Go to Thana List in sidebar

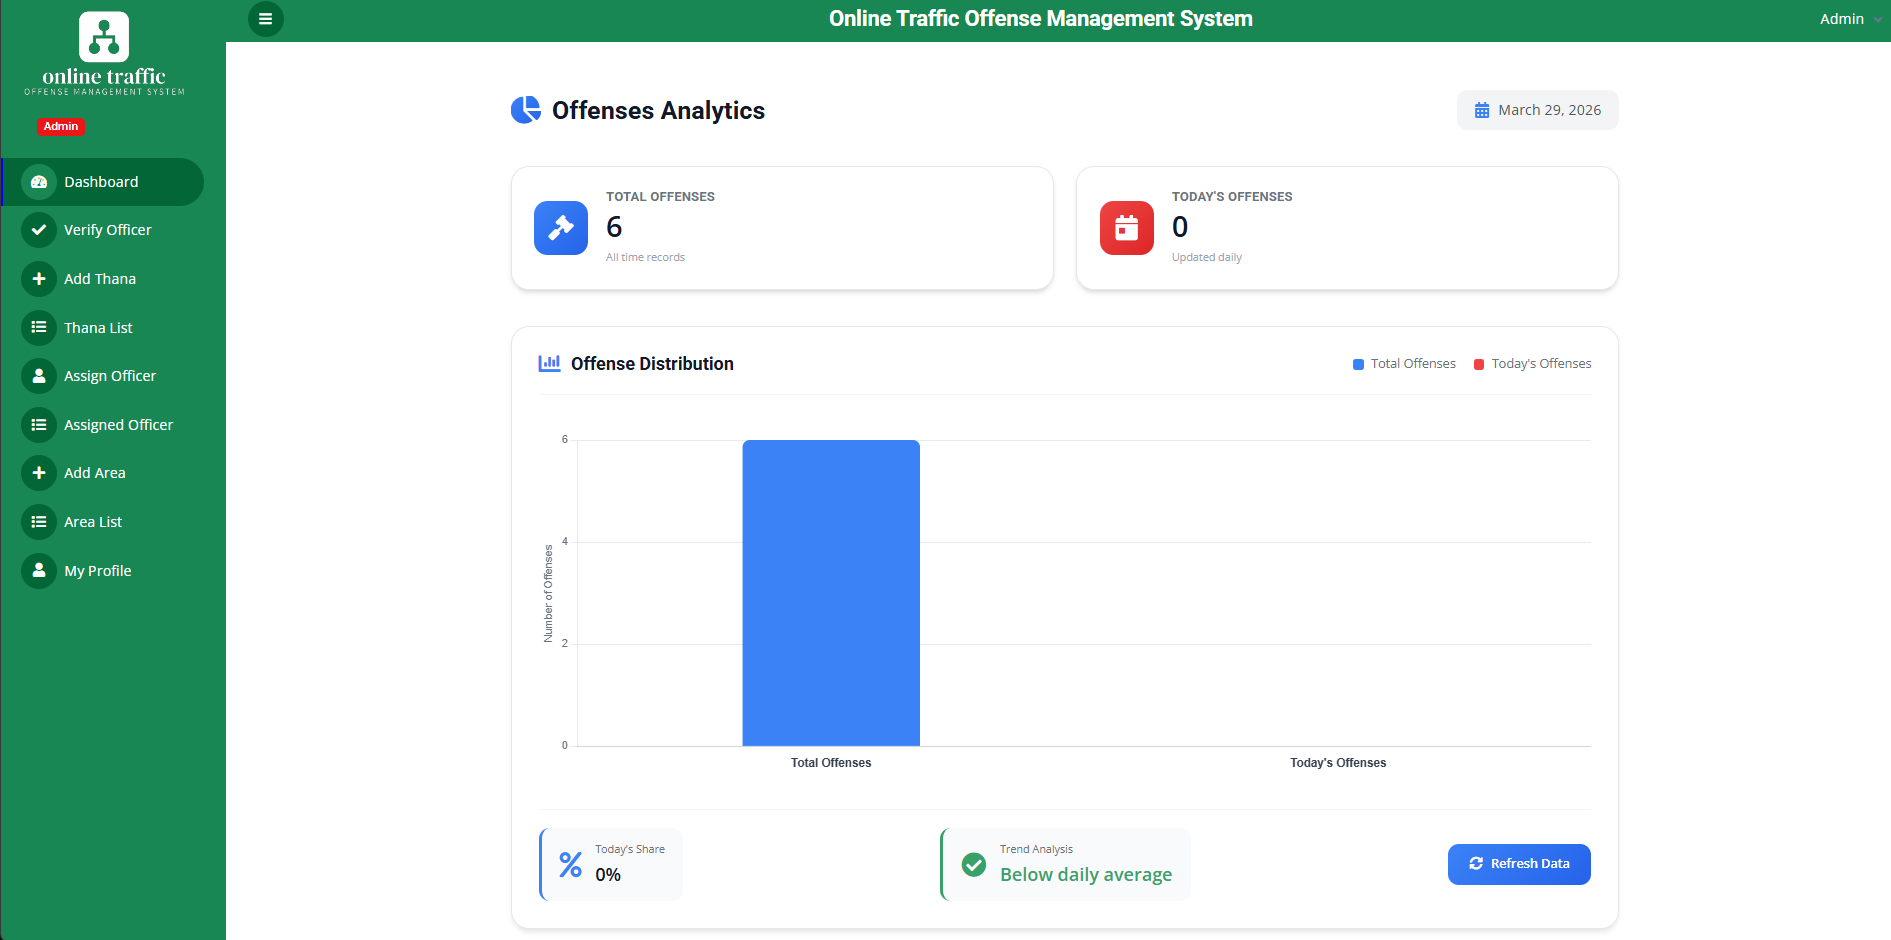click(98, 328)
